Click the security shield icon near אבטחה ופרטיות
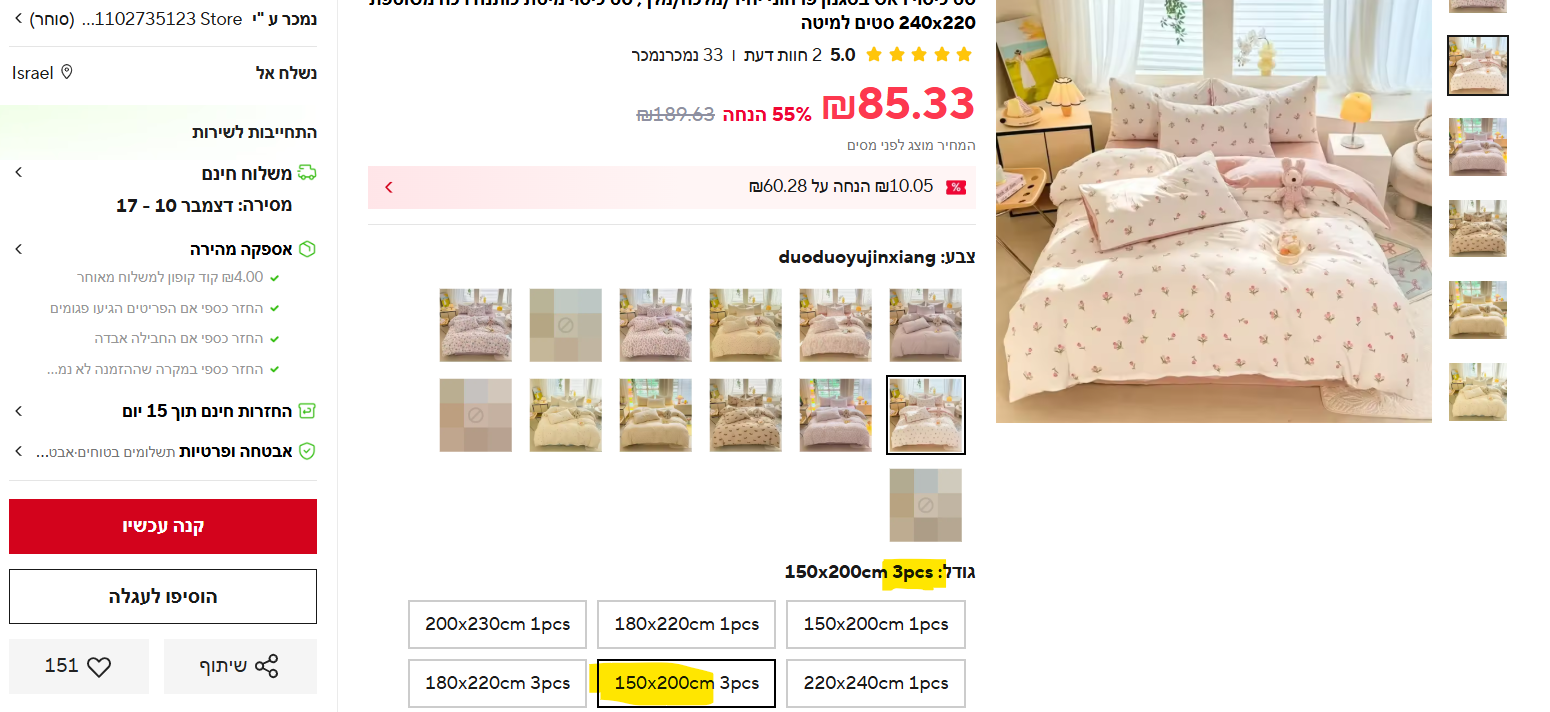The image size is (1550, 712). pos(307,452)
